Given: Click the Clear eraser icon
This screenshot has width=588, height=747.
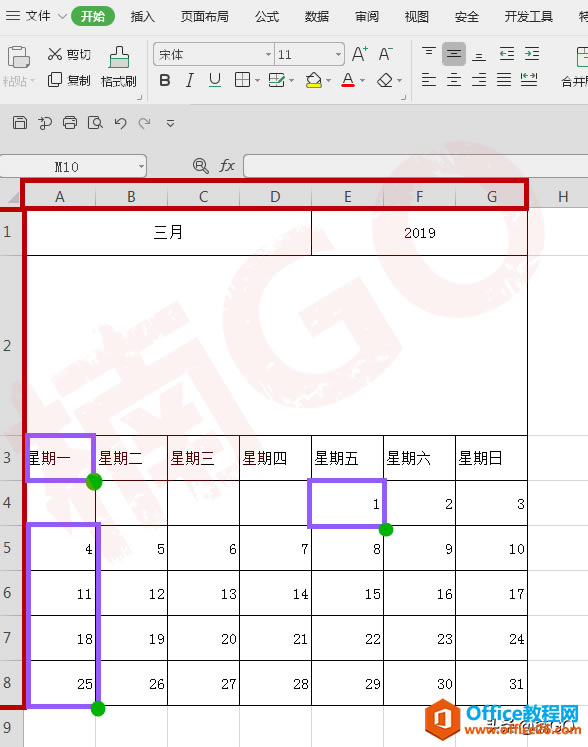Looking at the screenshot, I should (x=385, y=80).
